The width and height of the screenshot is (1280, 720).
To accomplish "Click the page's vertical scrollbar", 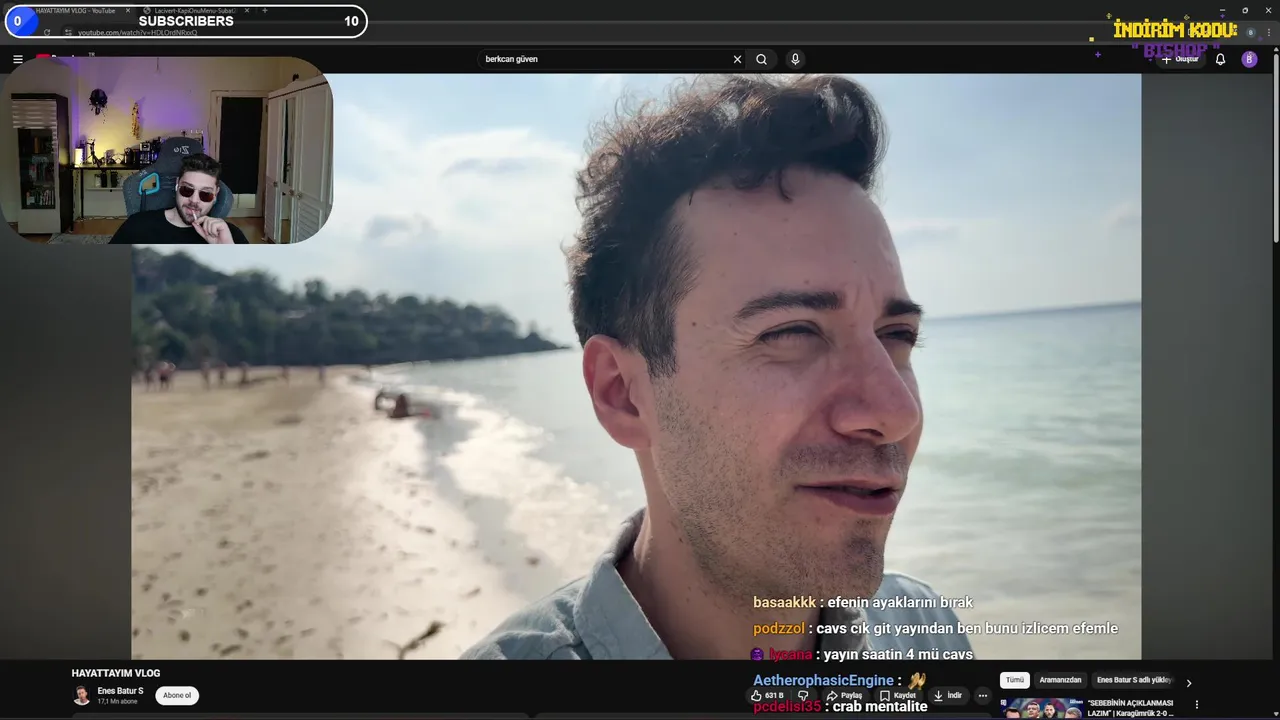I will (1275, 150).
